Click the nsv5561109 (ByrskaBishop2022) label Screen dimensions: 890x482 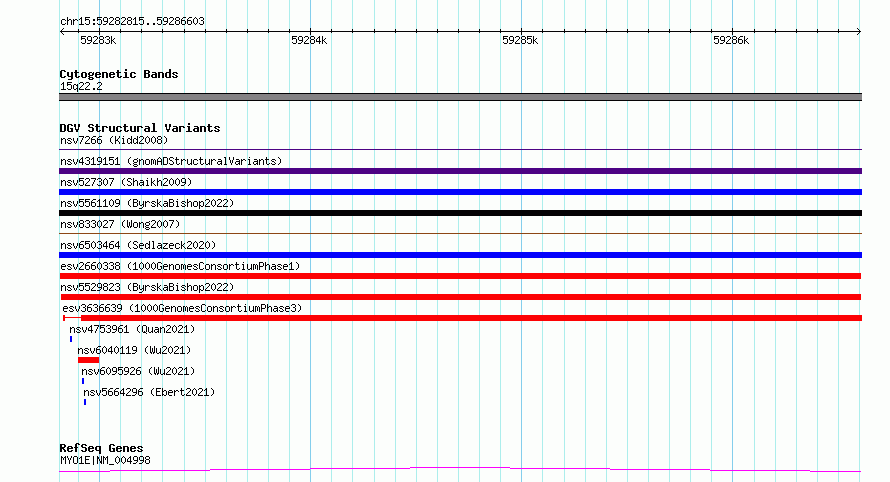tap(147, 203)
